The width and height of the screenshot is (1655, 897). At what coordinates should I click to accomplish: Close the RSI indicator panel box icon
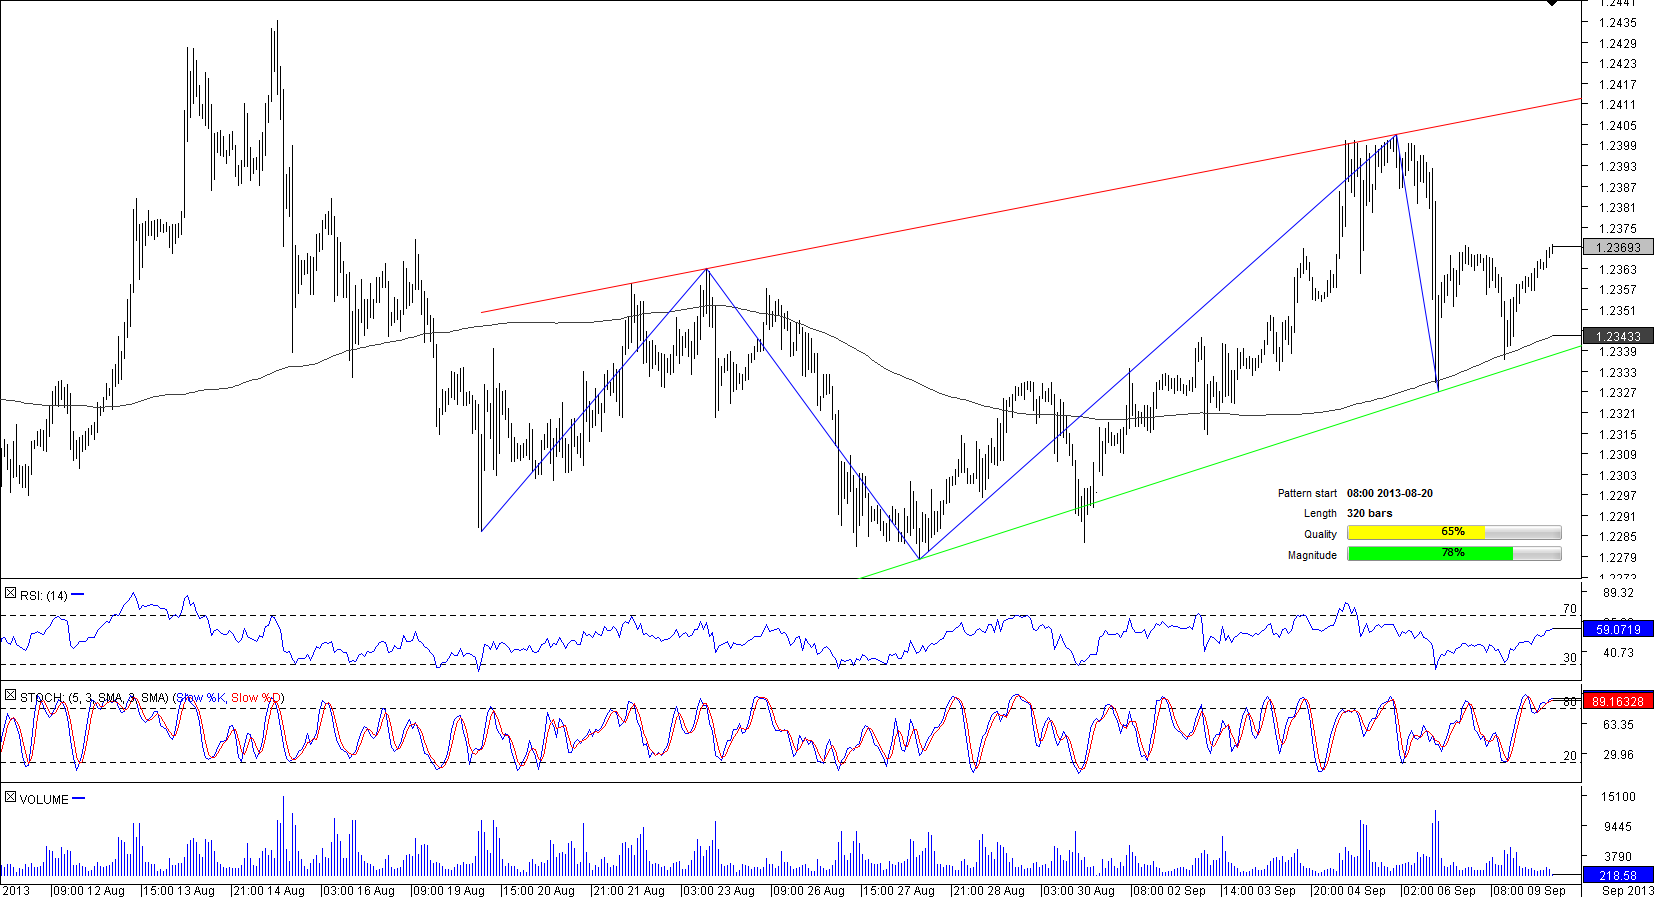coord(10,594)
